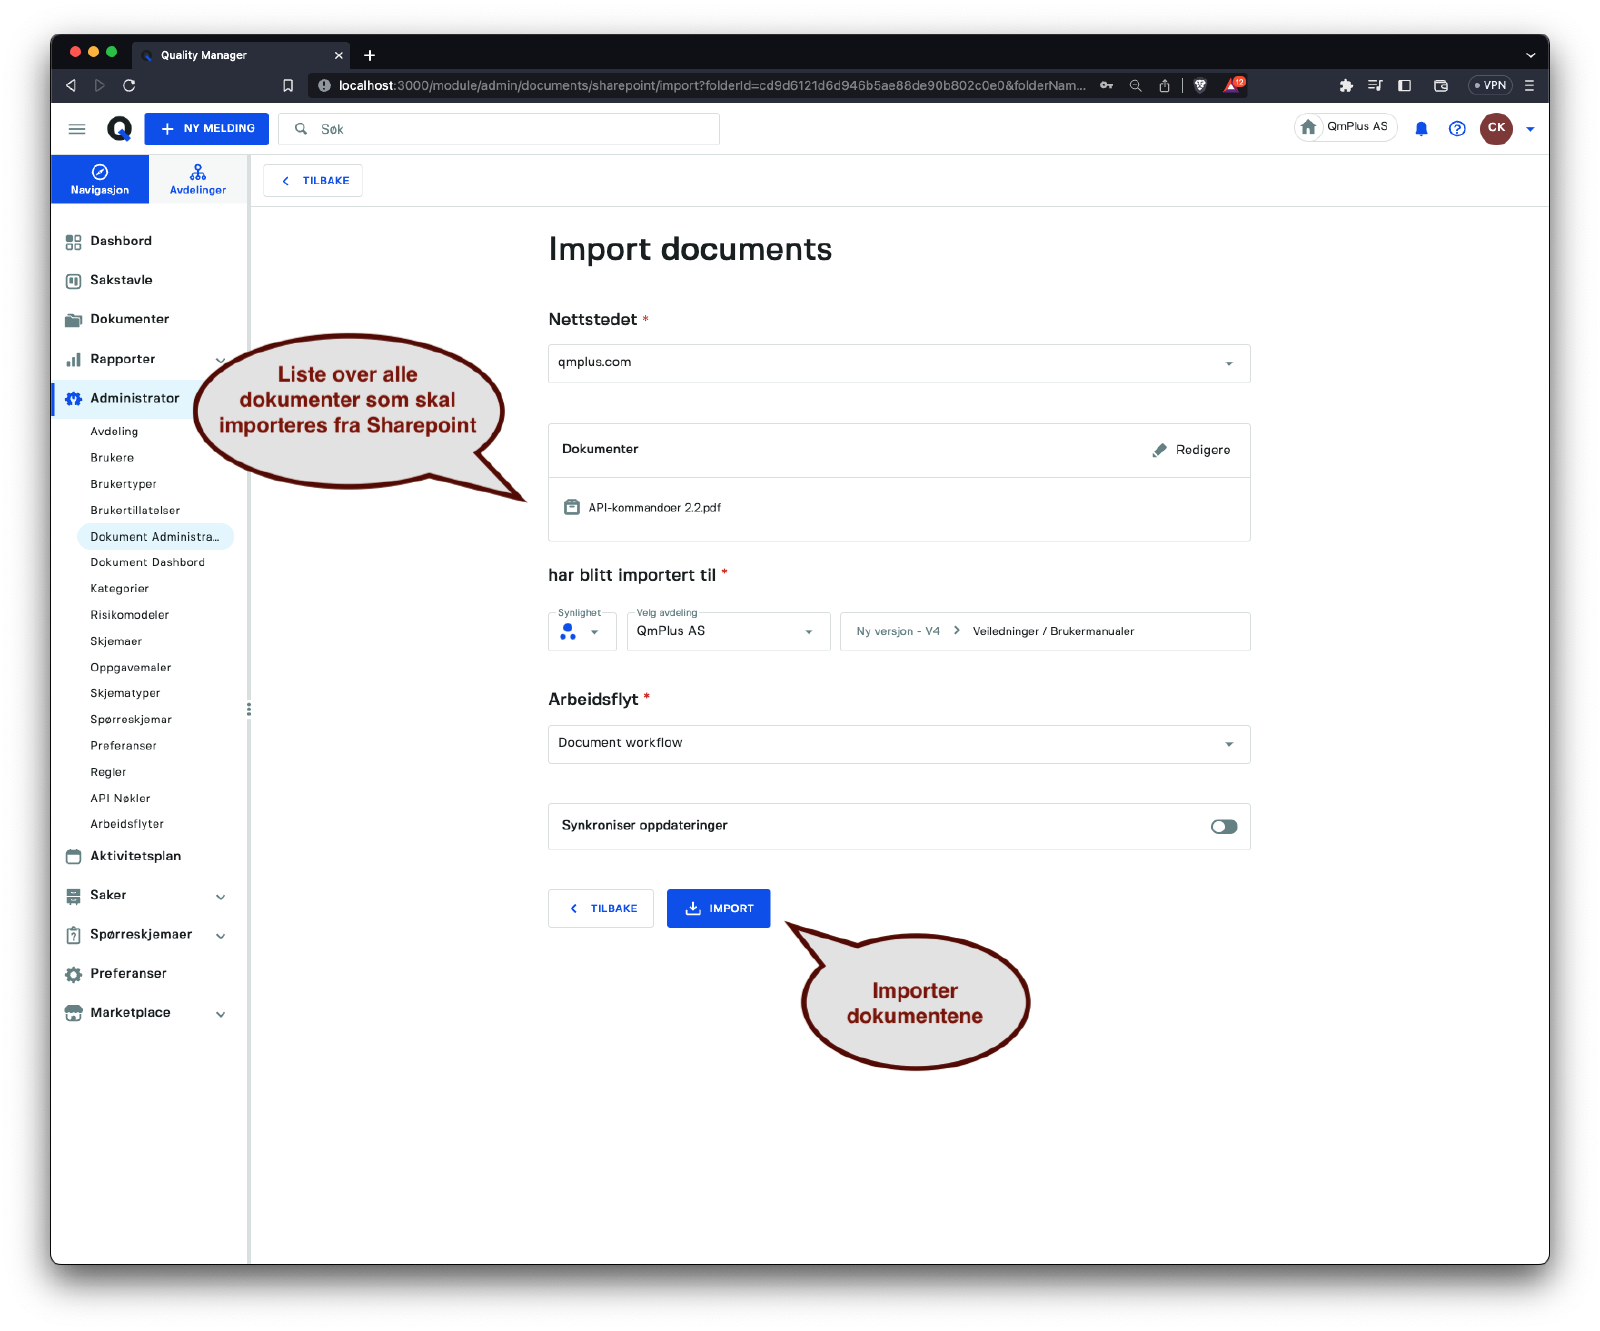Enable the Synkroniser oppdateringer toggle
Viewport: 1600px width, 1331px height.
[x=1224, y=827]
